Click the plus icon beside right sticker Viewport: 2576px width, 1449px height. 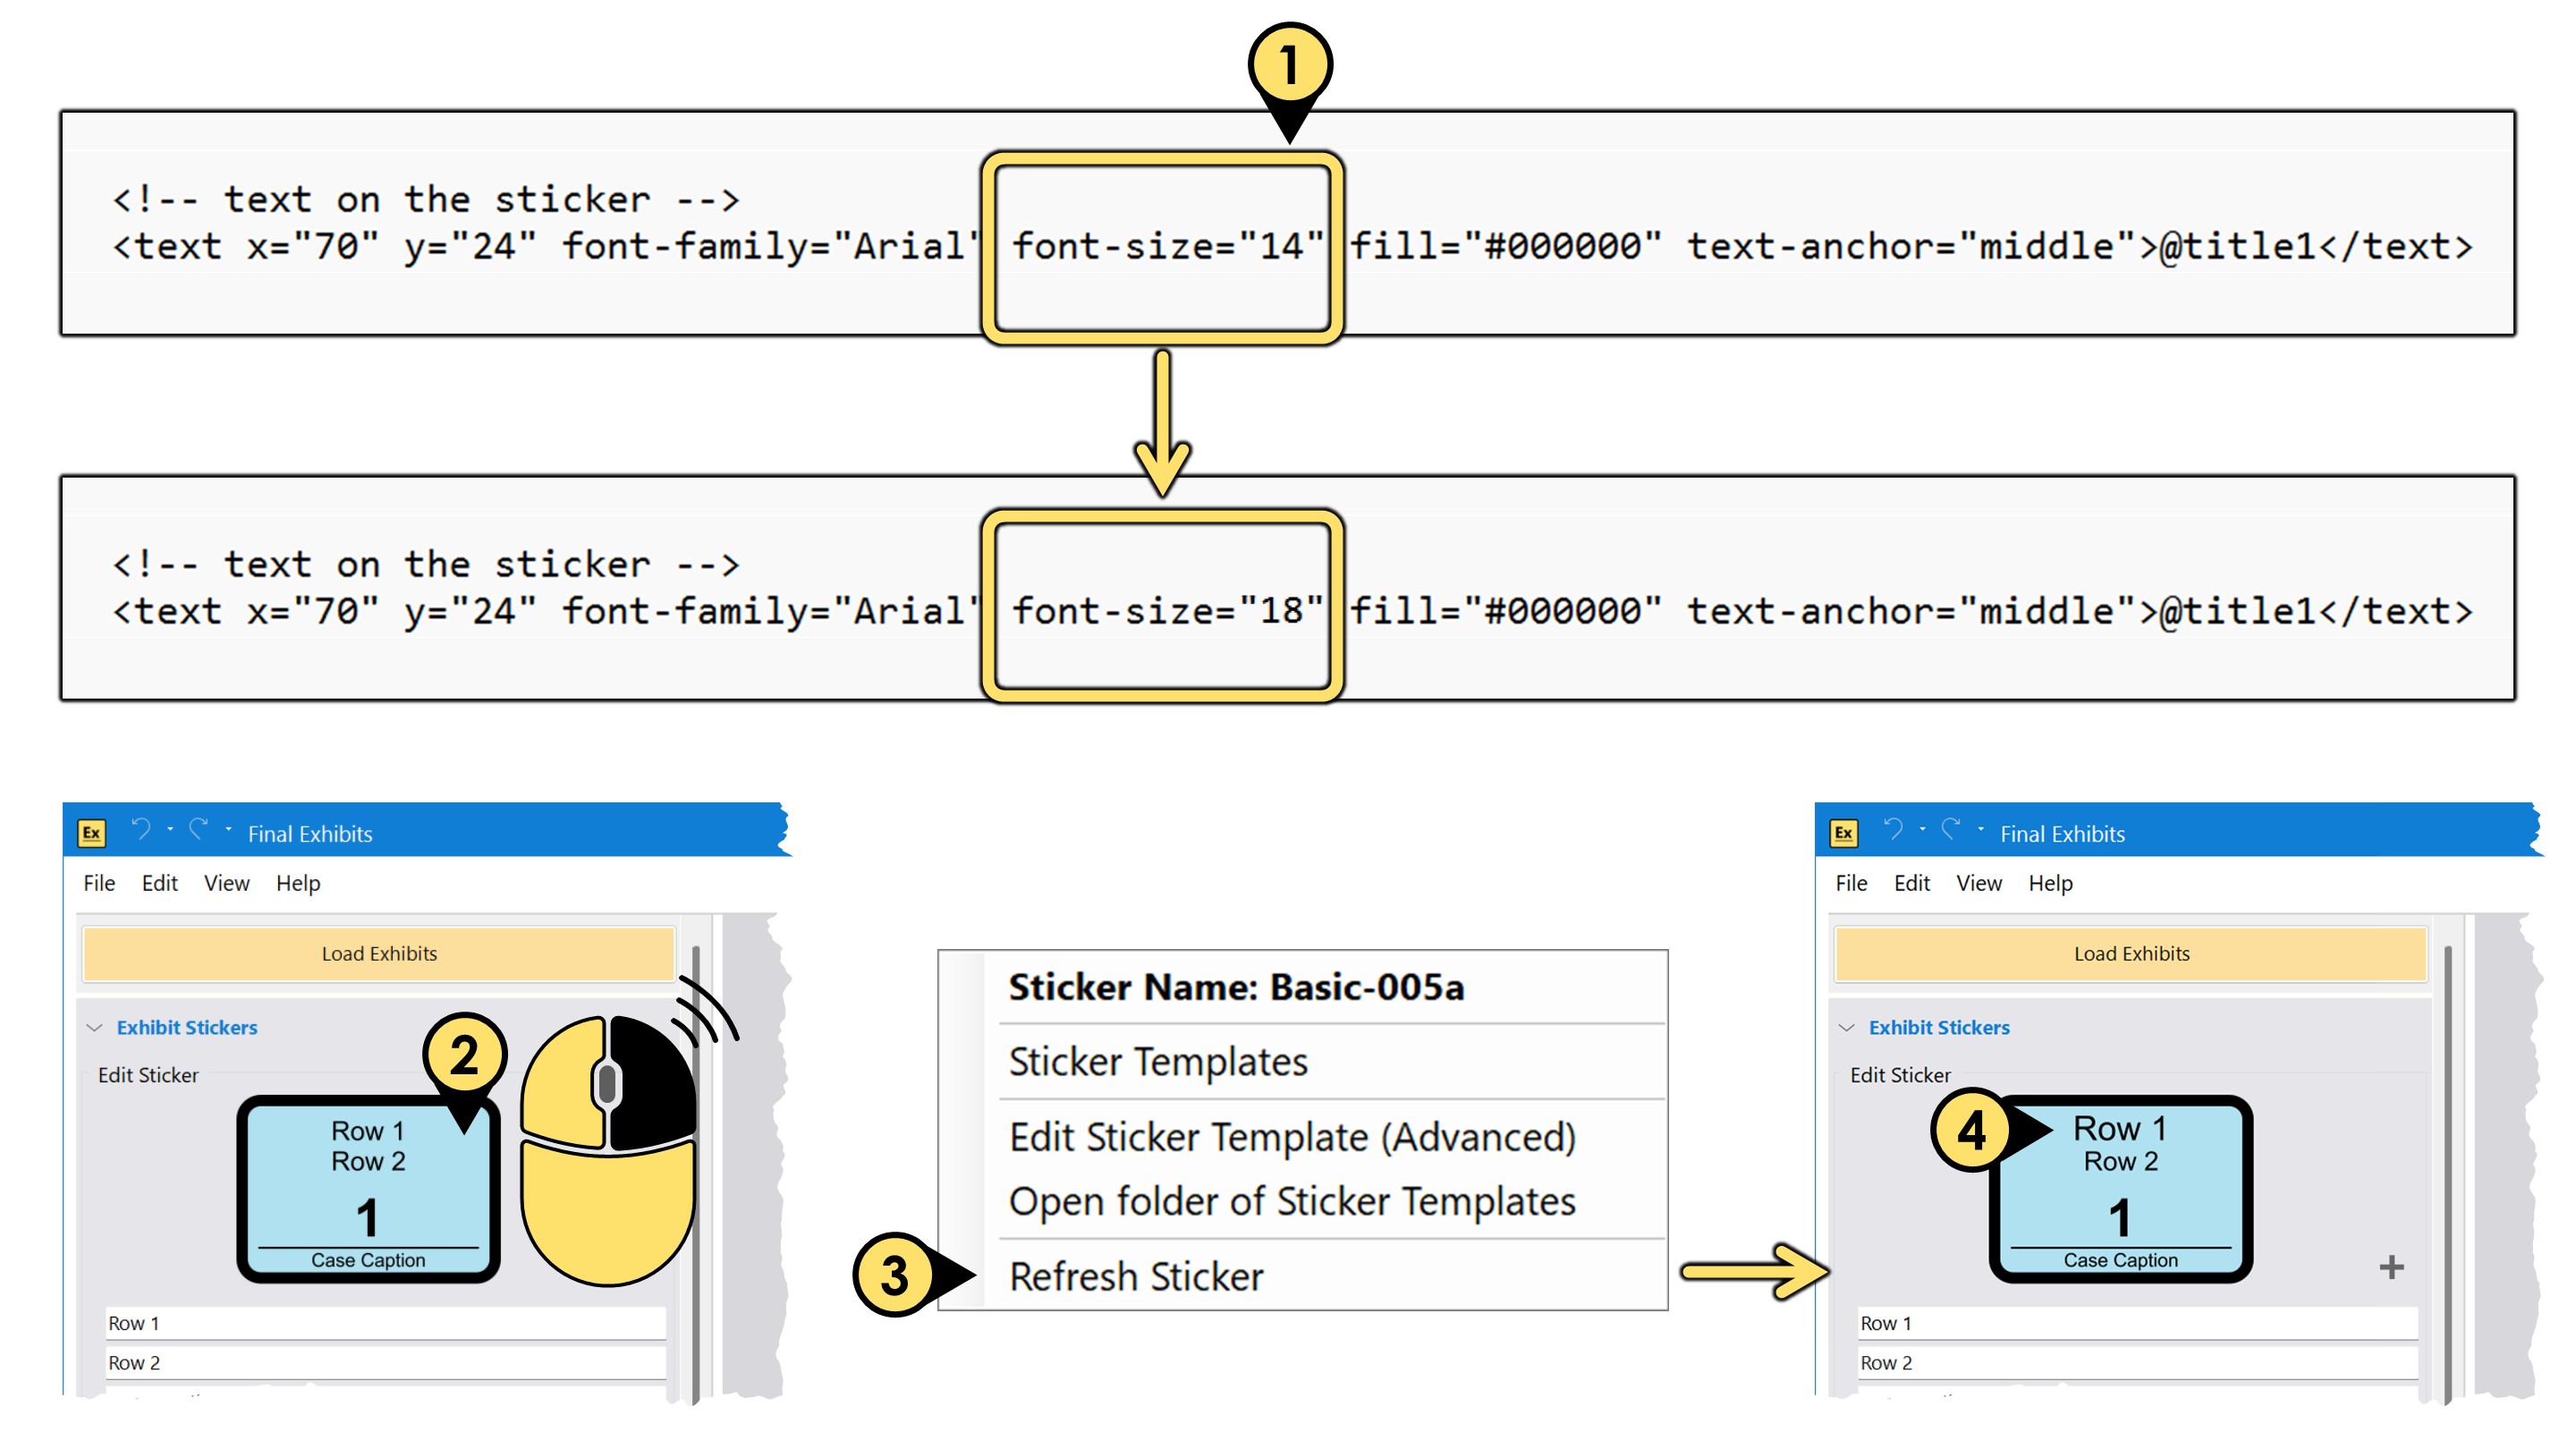[2390, 1267]
